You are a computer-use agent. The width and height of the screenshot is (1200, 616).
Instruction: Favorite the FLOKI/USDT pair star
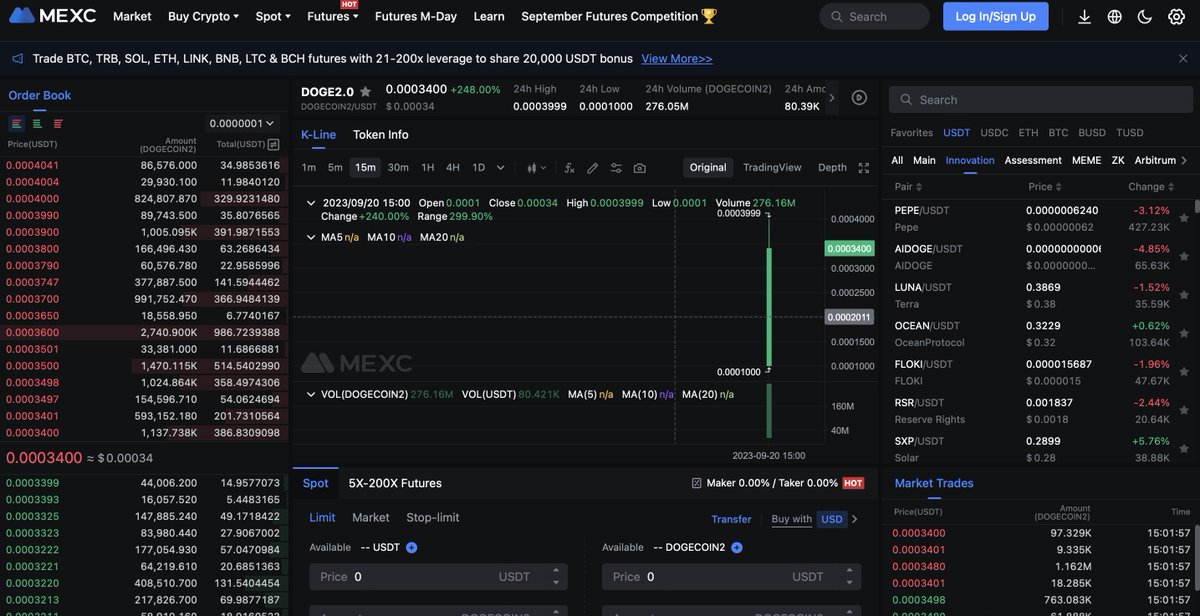[x=1184, y=372]
